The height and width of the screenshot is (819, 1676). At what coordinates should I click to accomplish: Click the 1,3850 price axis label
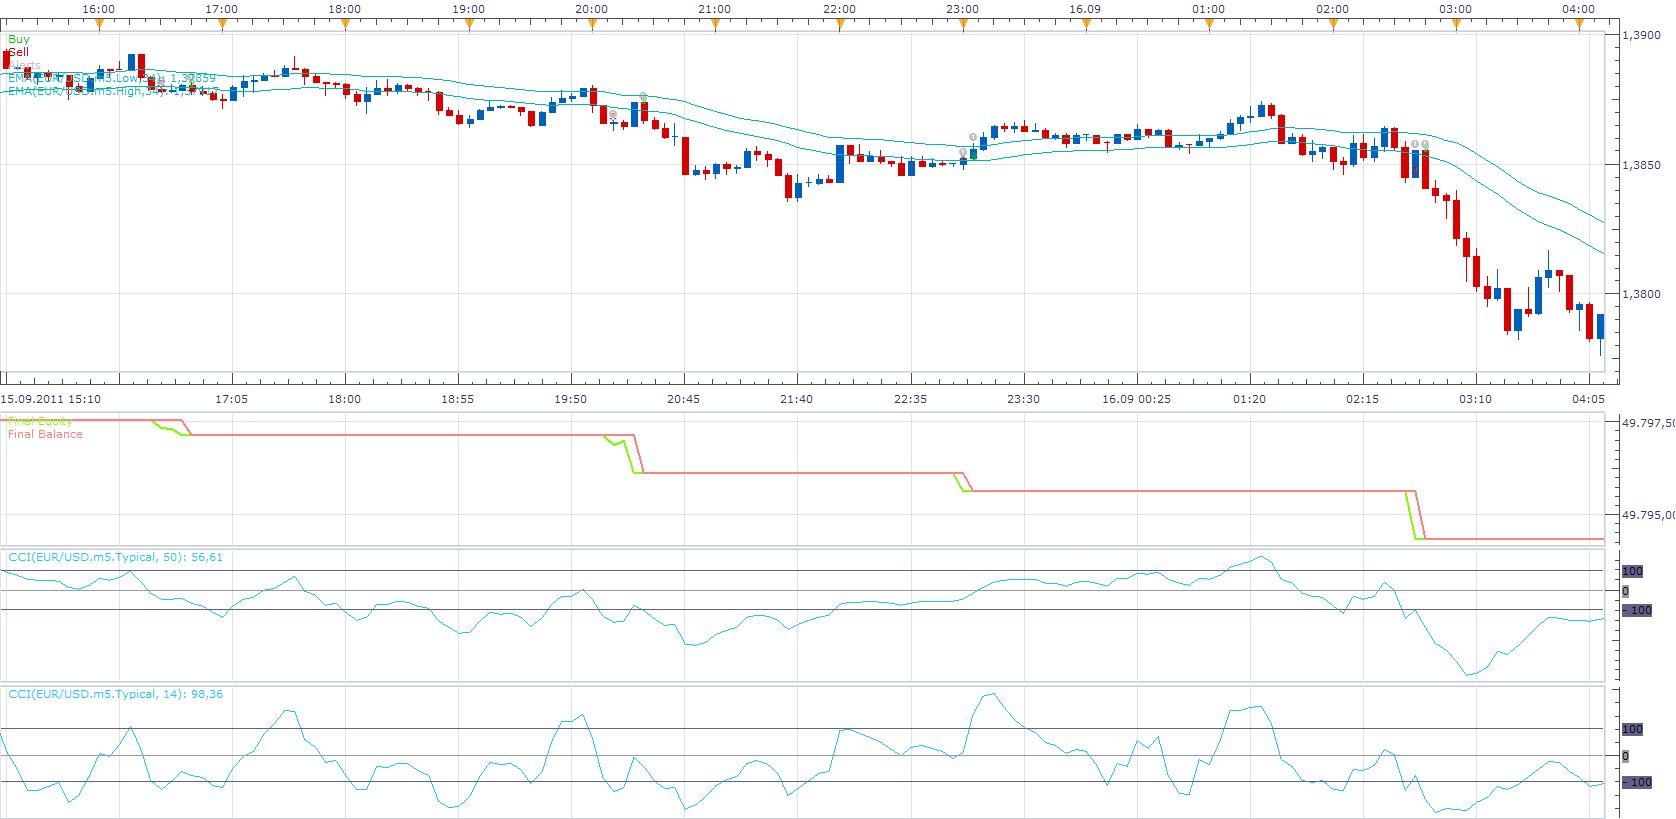[1641, 165]
